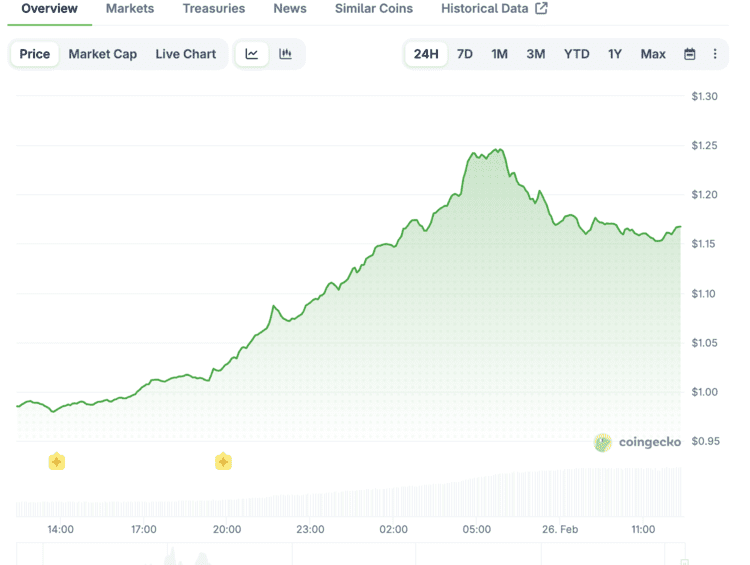Open the Similar Coins tab
The height and width of the screenshot is (565, 750).
pos(374,9)
